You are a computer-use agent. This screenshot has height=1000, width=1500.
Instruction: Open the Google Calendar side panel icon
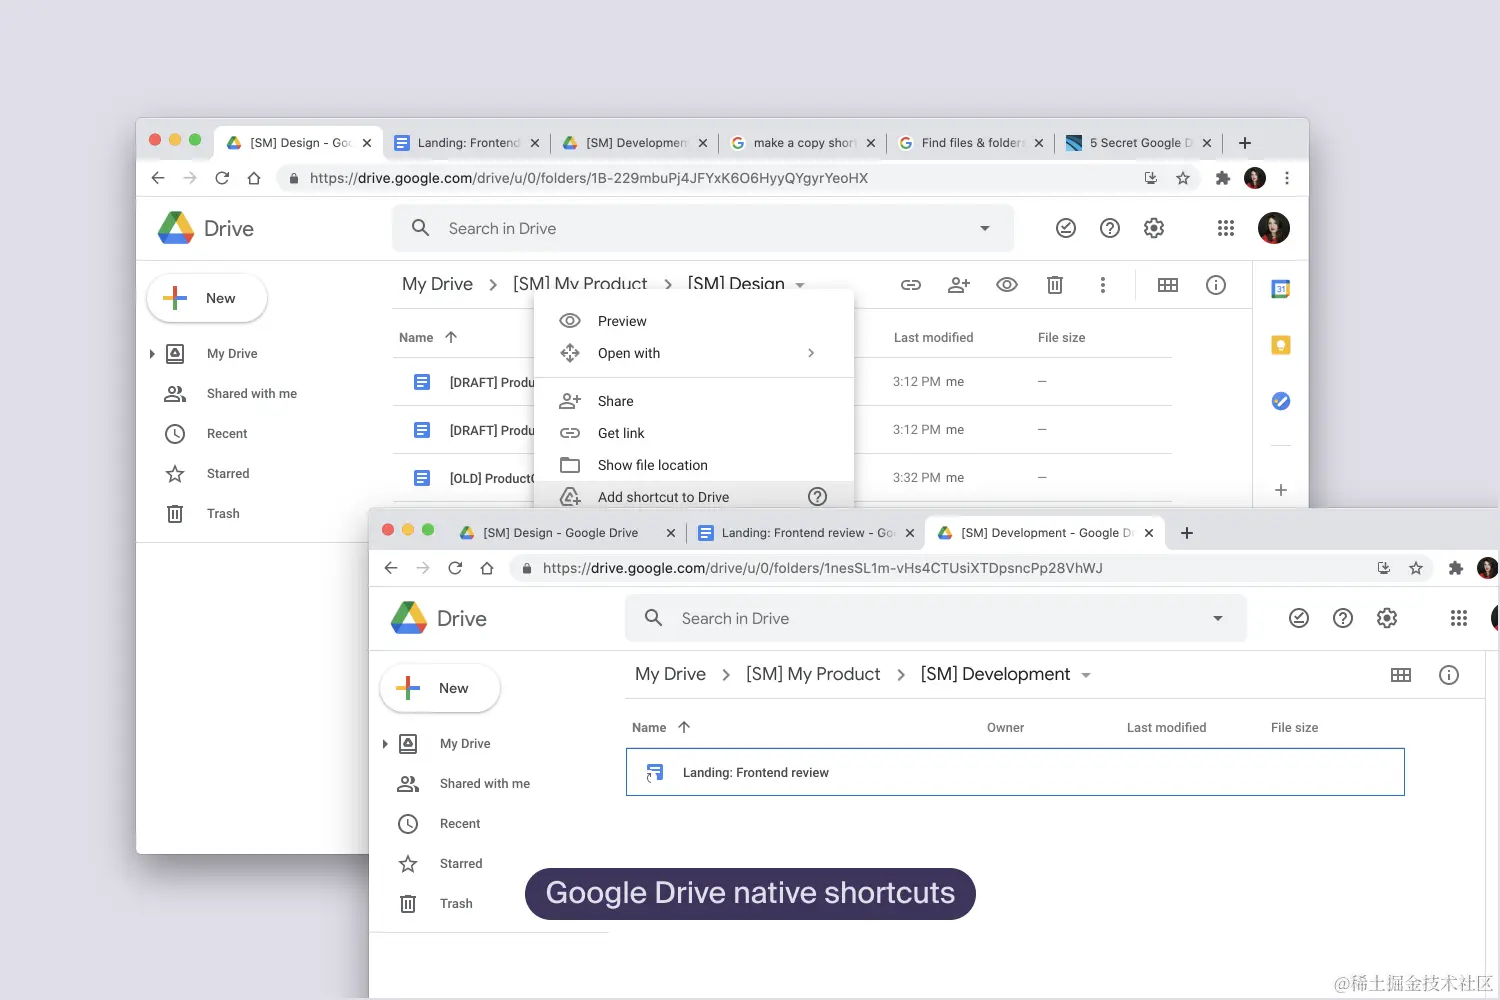coord(1280,289)
